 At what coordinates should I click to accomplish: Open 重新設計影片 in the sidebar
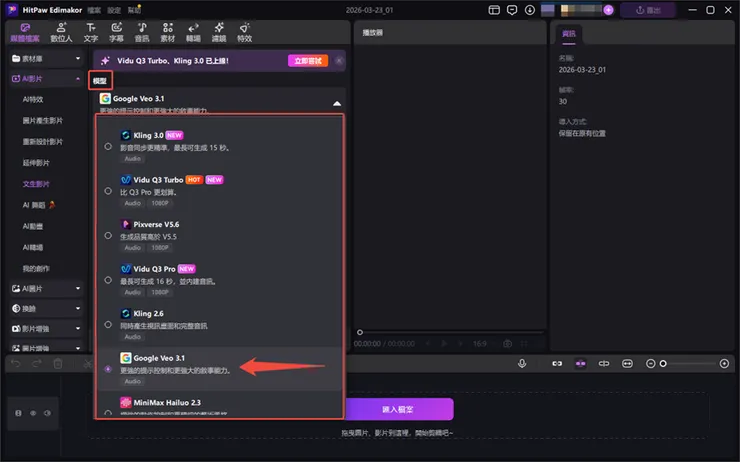pyautogui.click(x=42, y=142)
